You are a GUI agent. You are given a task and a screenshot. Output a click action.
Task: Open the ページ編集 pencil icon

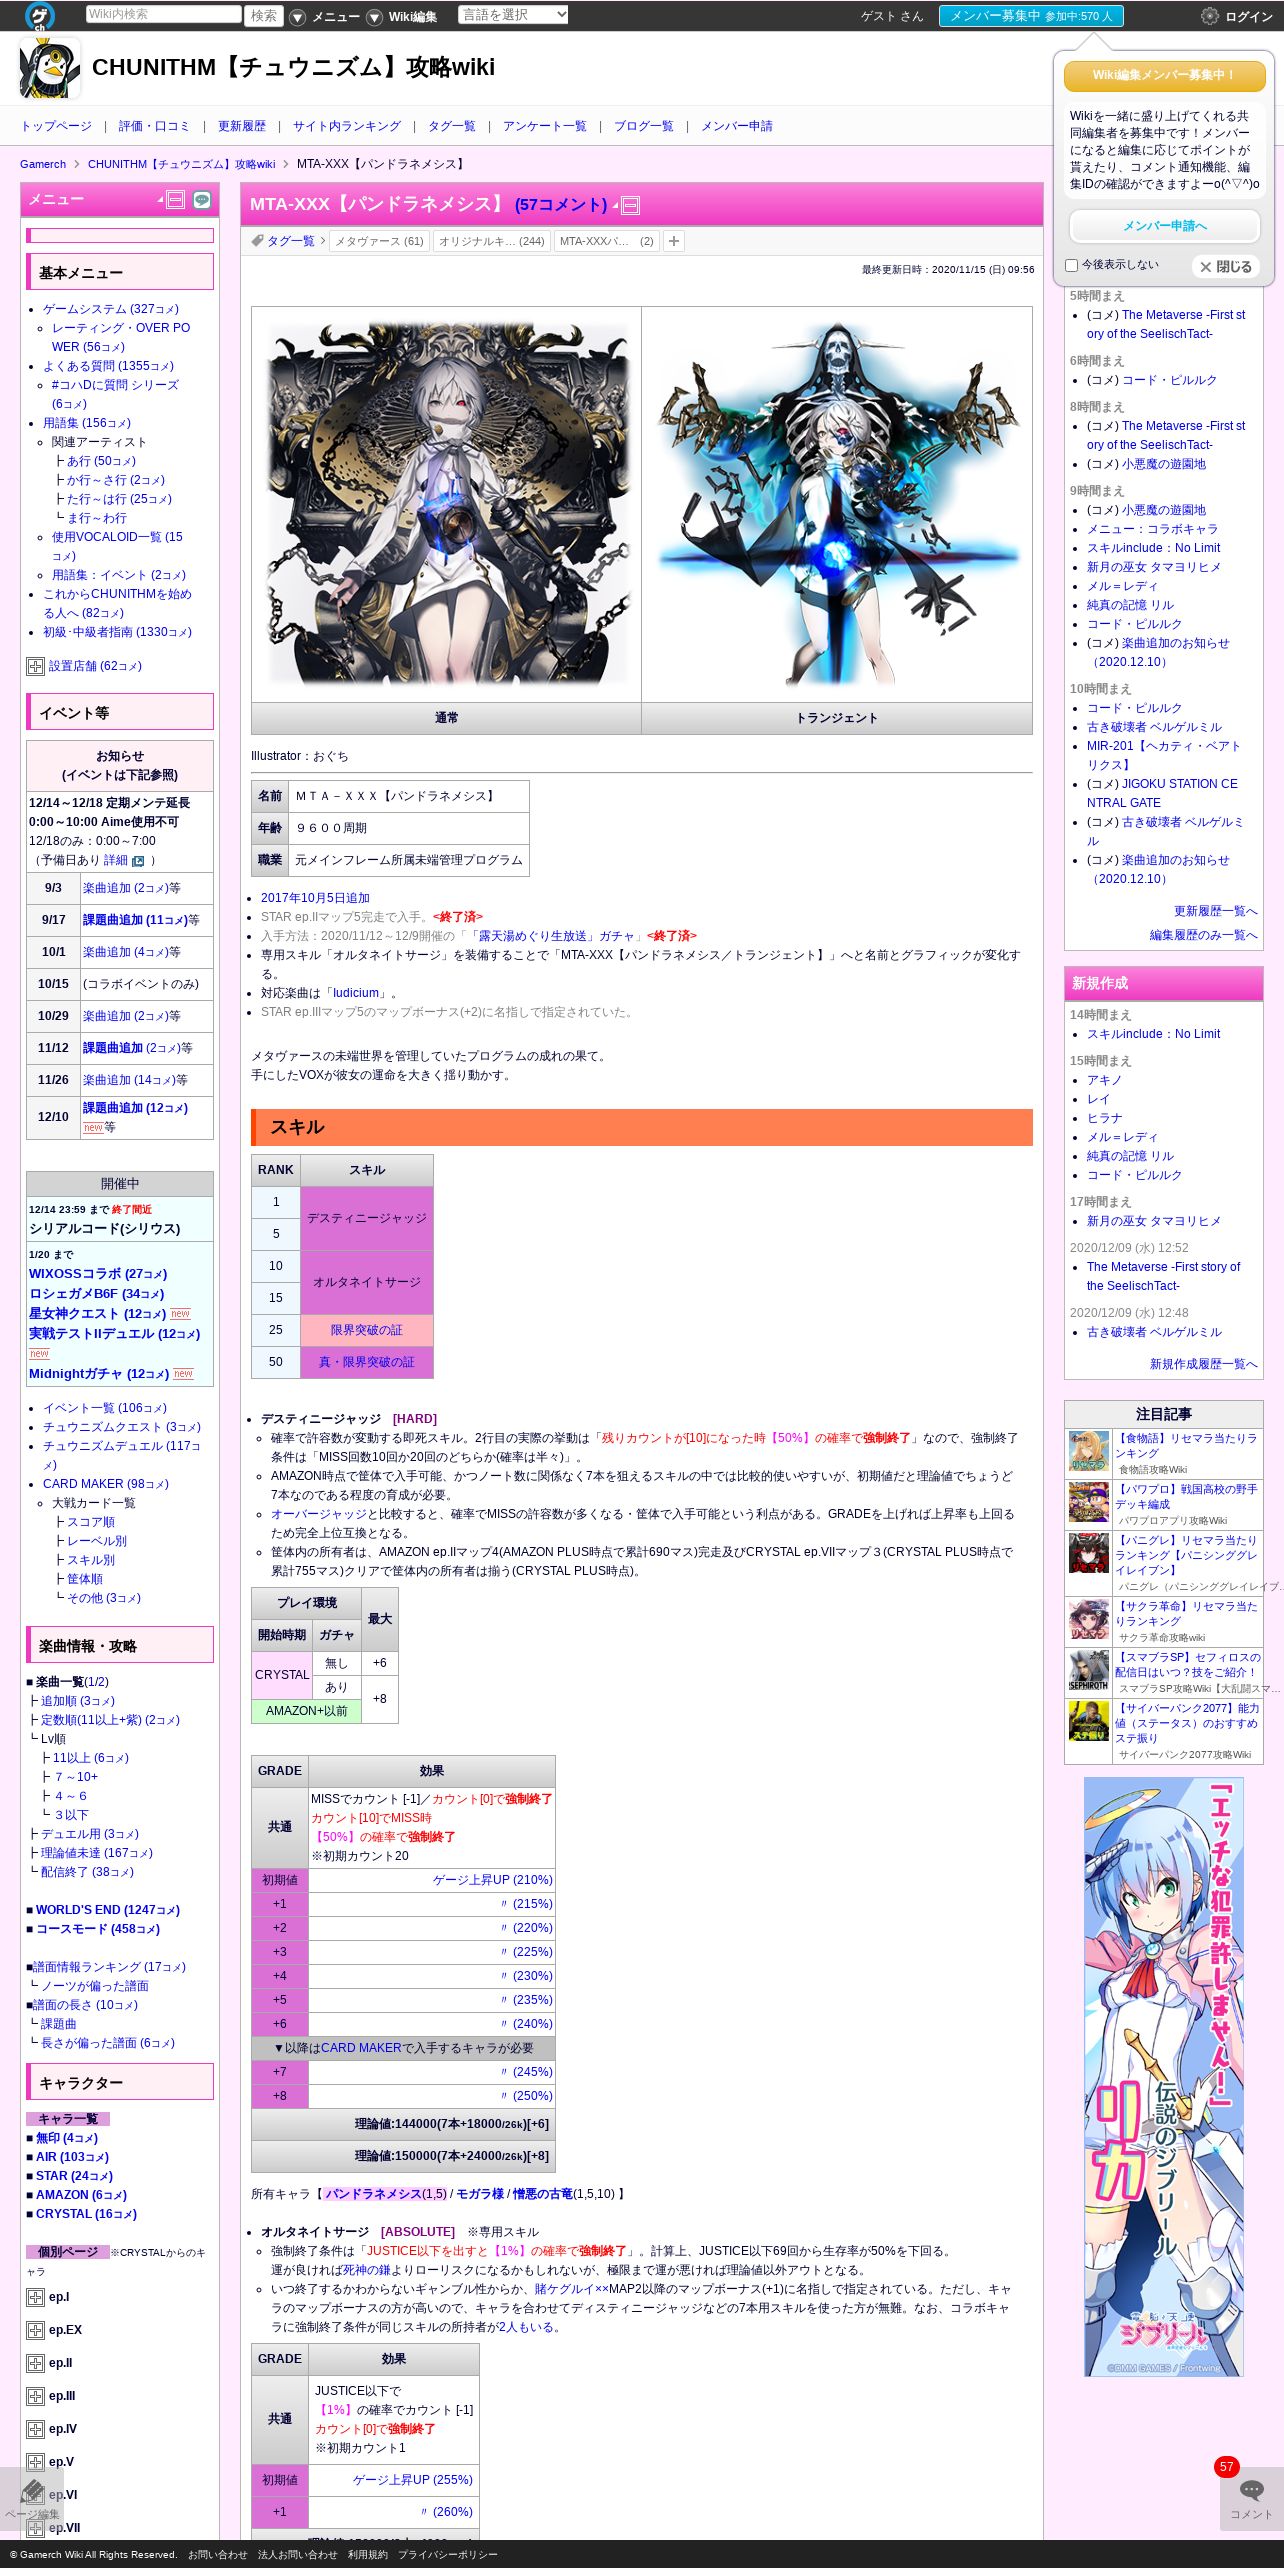(32, 2492)
